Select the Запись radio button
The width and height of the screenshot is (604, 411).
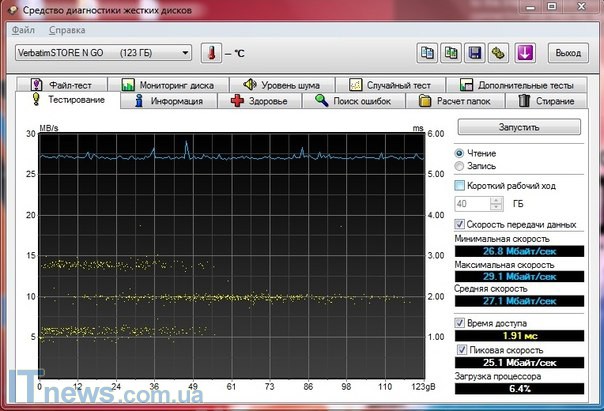pos(460,166)
